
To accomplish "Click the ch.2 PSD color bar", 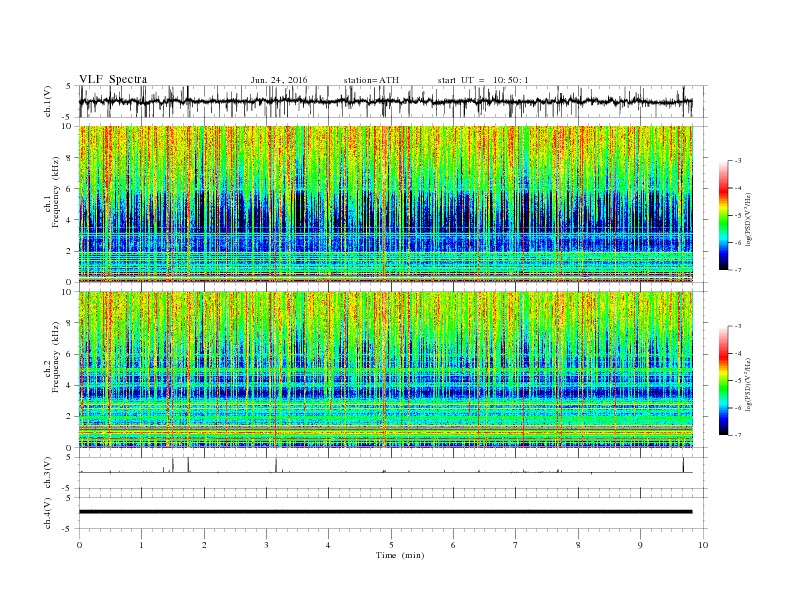I will click(724, 381).
